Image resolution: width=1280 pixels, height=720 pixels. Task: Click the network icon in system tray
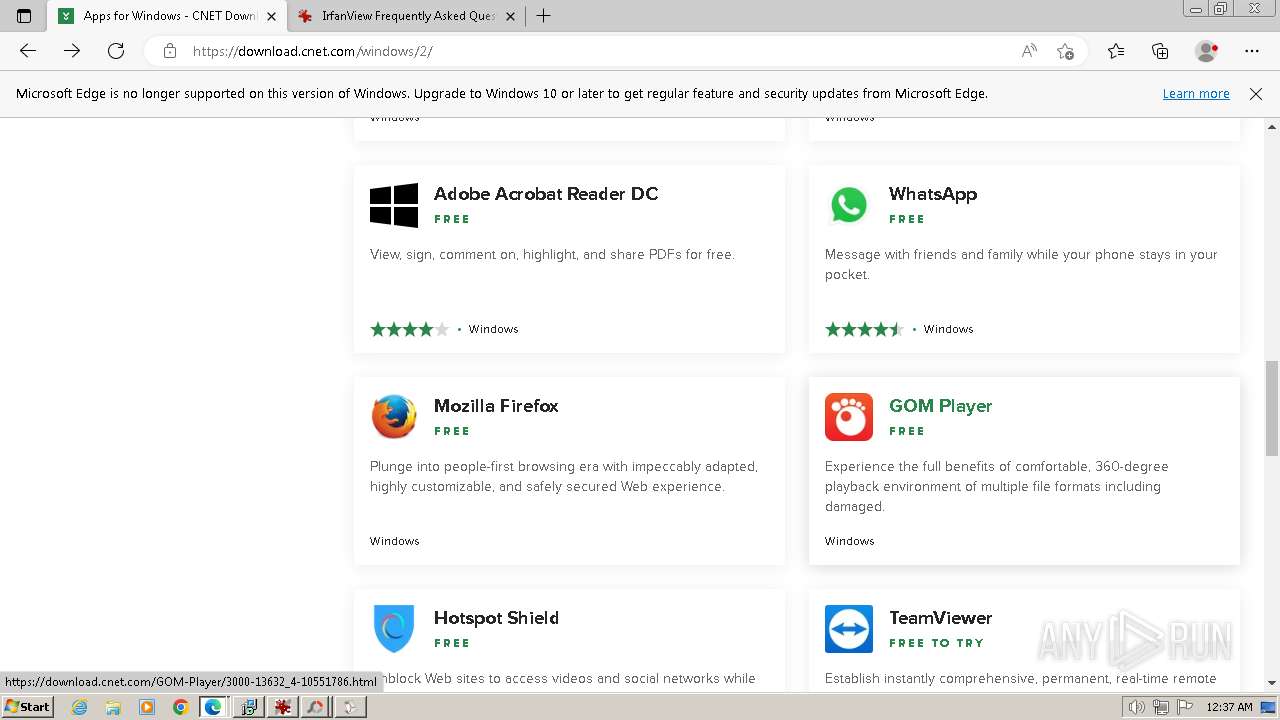pos(1161,707)
